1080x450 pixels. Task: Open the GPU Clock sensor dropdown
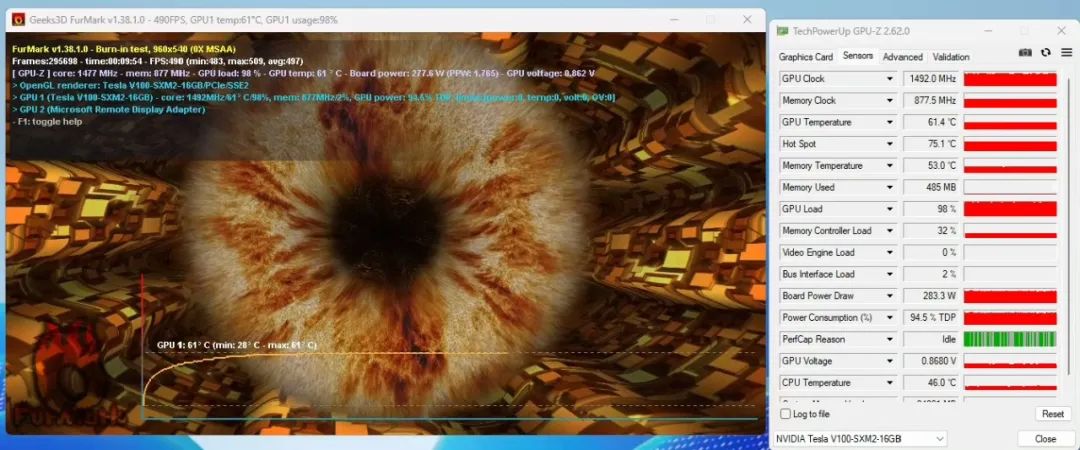890,79
